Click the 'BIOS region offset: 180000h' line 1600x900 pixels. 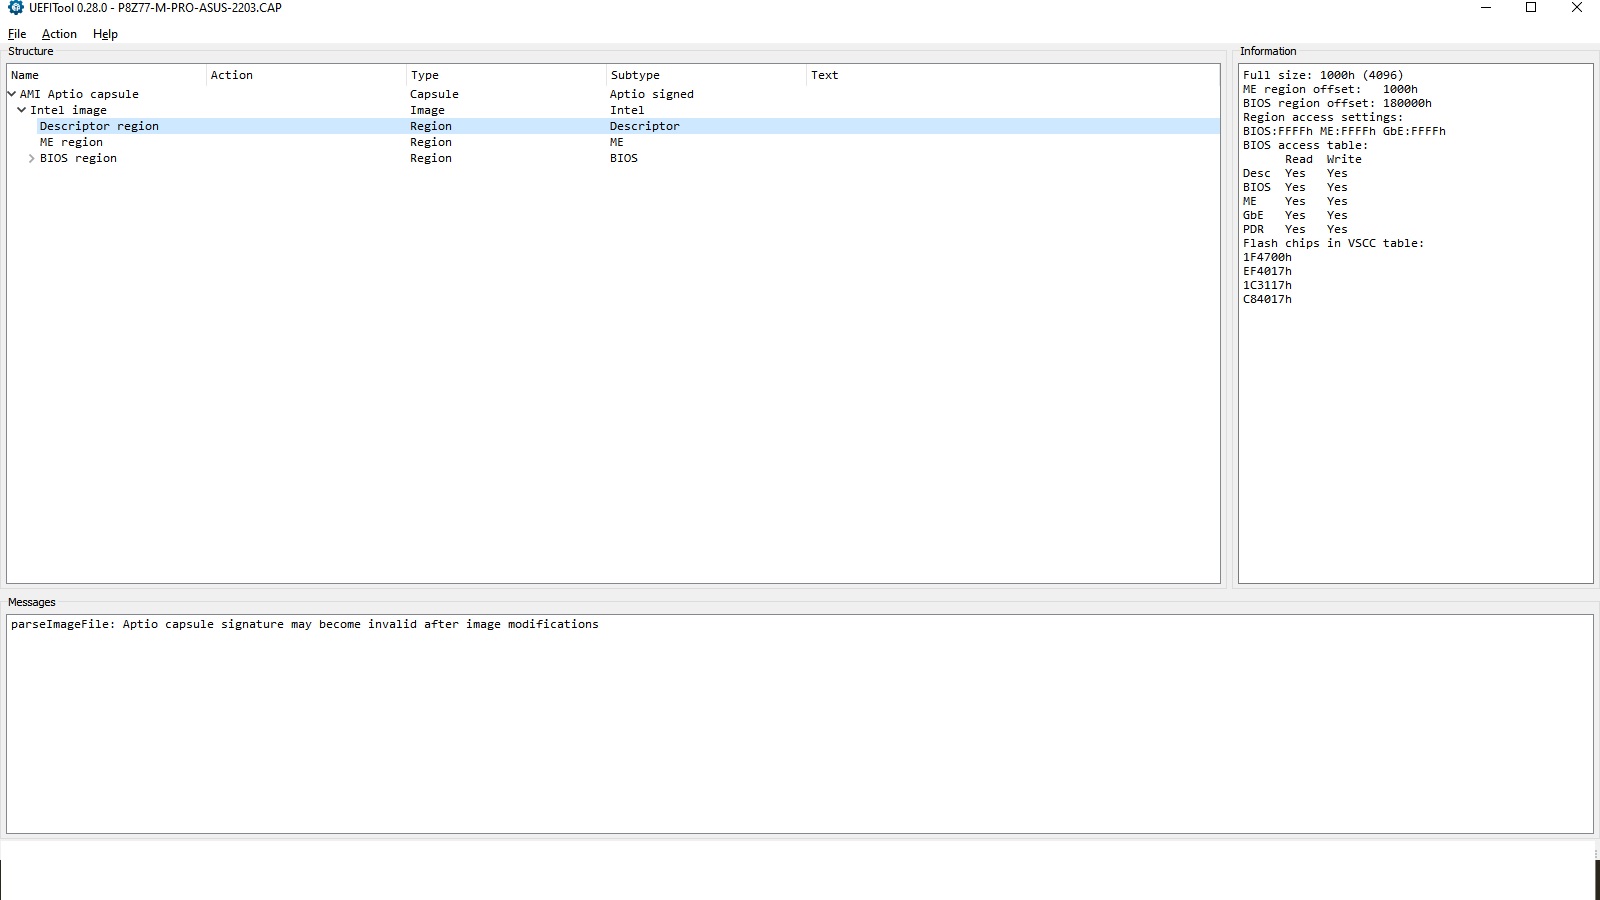pyautogui.click(x=1337, y=103)
